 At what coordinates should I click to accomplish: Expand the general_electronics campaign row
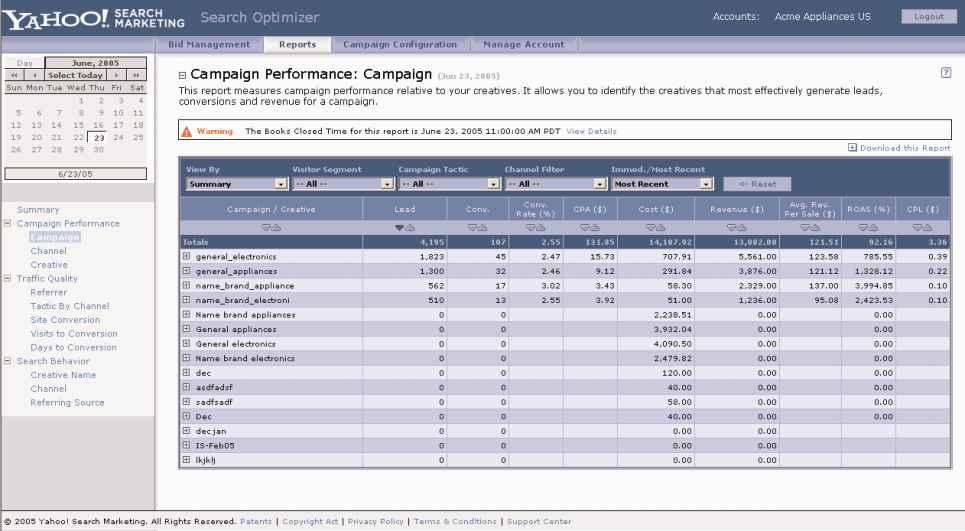(x=186, y=256)
